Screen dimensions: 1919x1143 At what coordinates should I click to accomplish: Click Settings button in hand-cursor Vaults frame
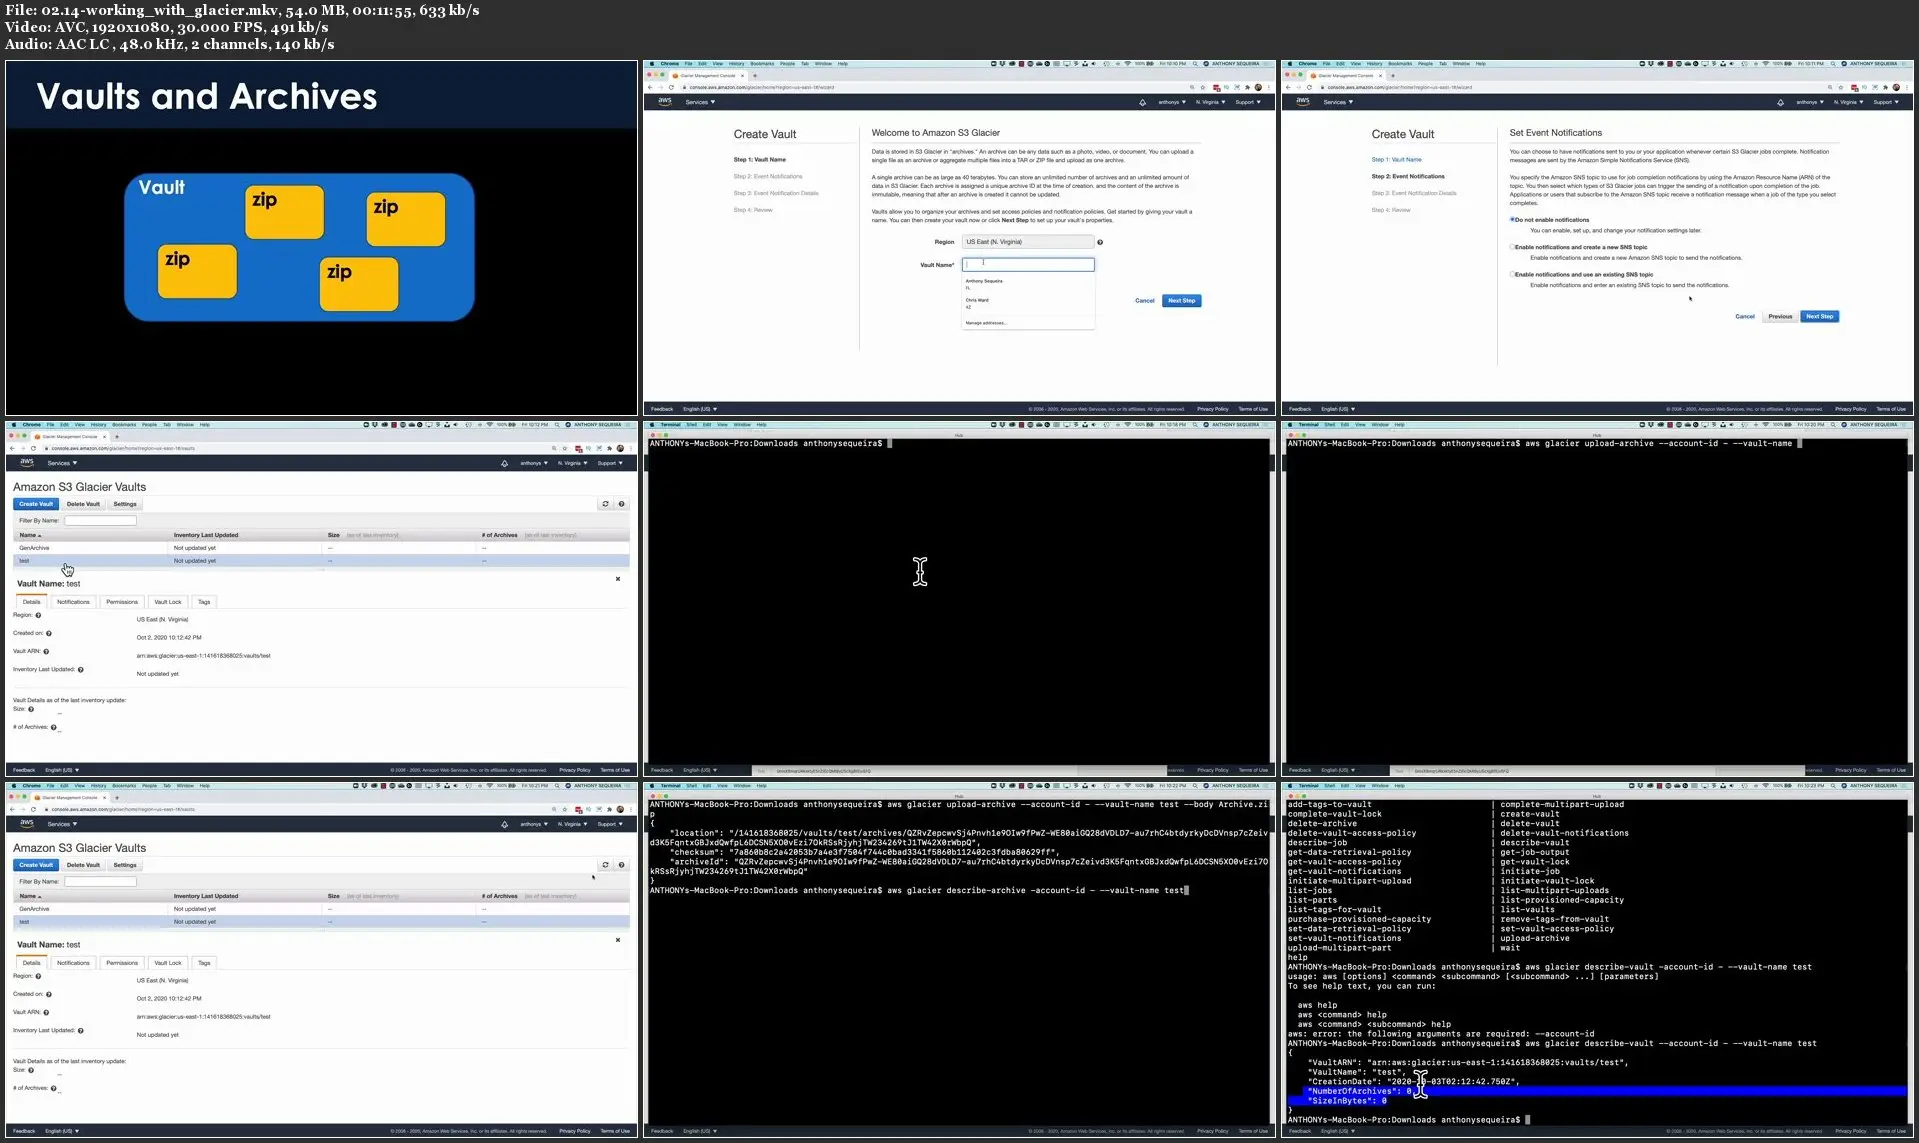(125, 504)
